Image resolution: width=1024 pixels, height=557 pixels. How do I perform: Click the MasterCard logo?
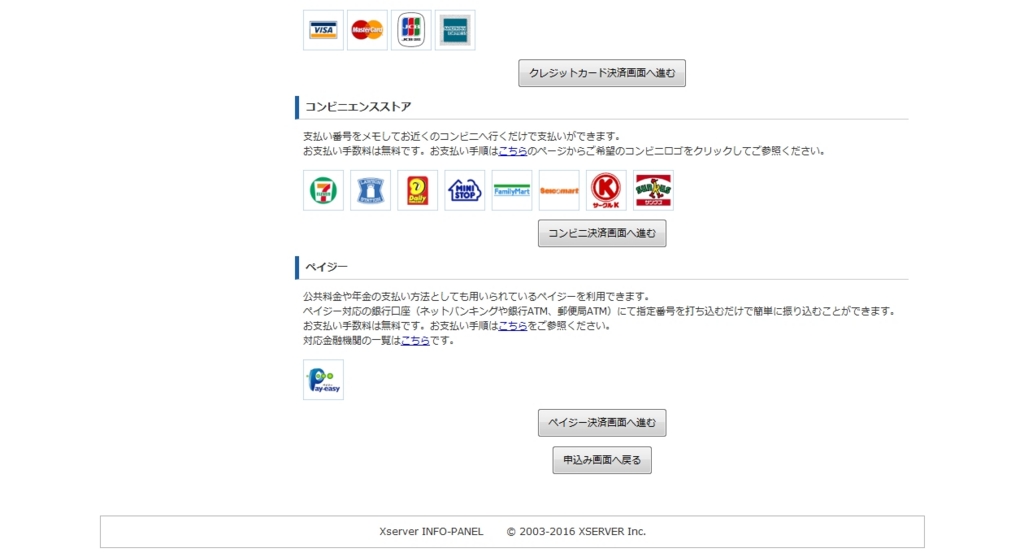tap(367, 30)
